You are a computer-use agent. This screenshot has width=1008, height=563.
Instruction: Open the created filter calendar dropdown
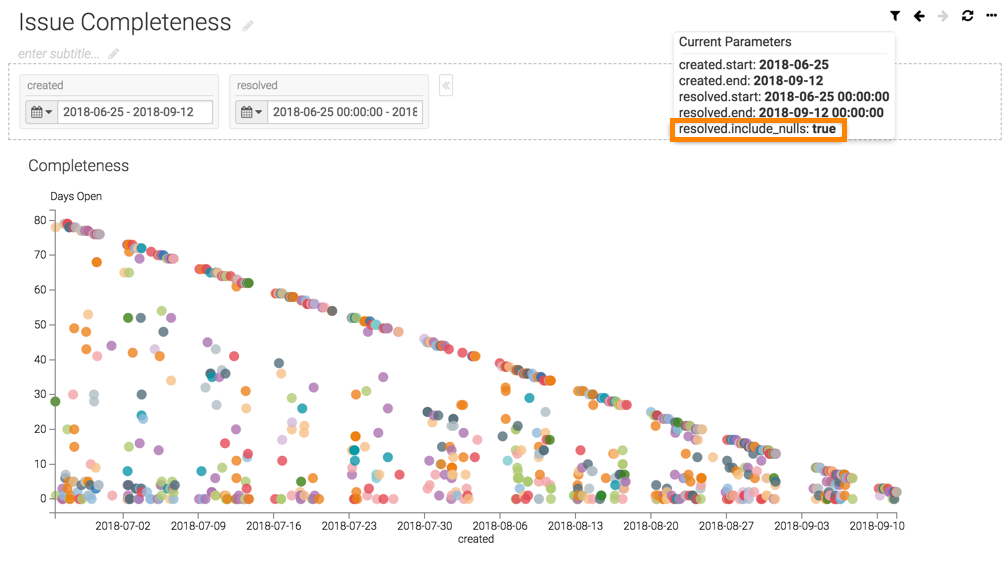(41, 112)
